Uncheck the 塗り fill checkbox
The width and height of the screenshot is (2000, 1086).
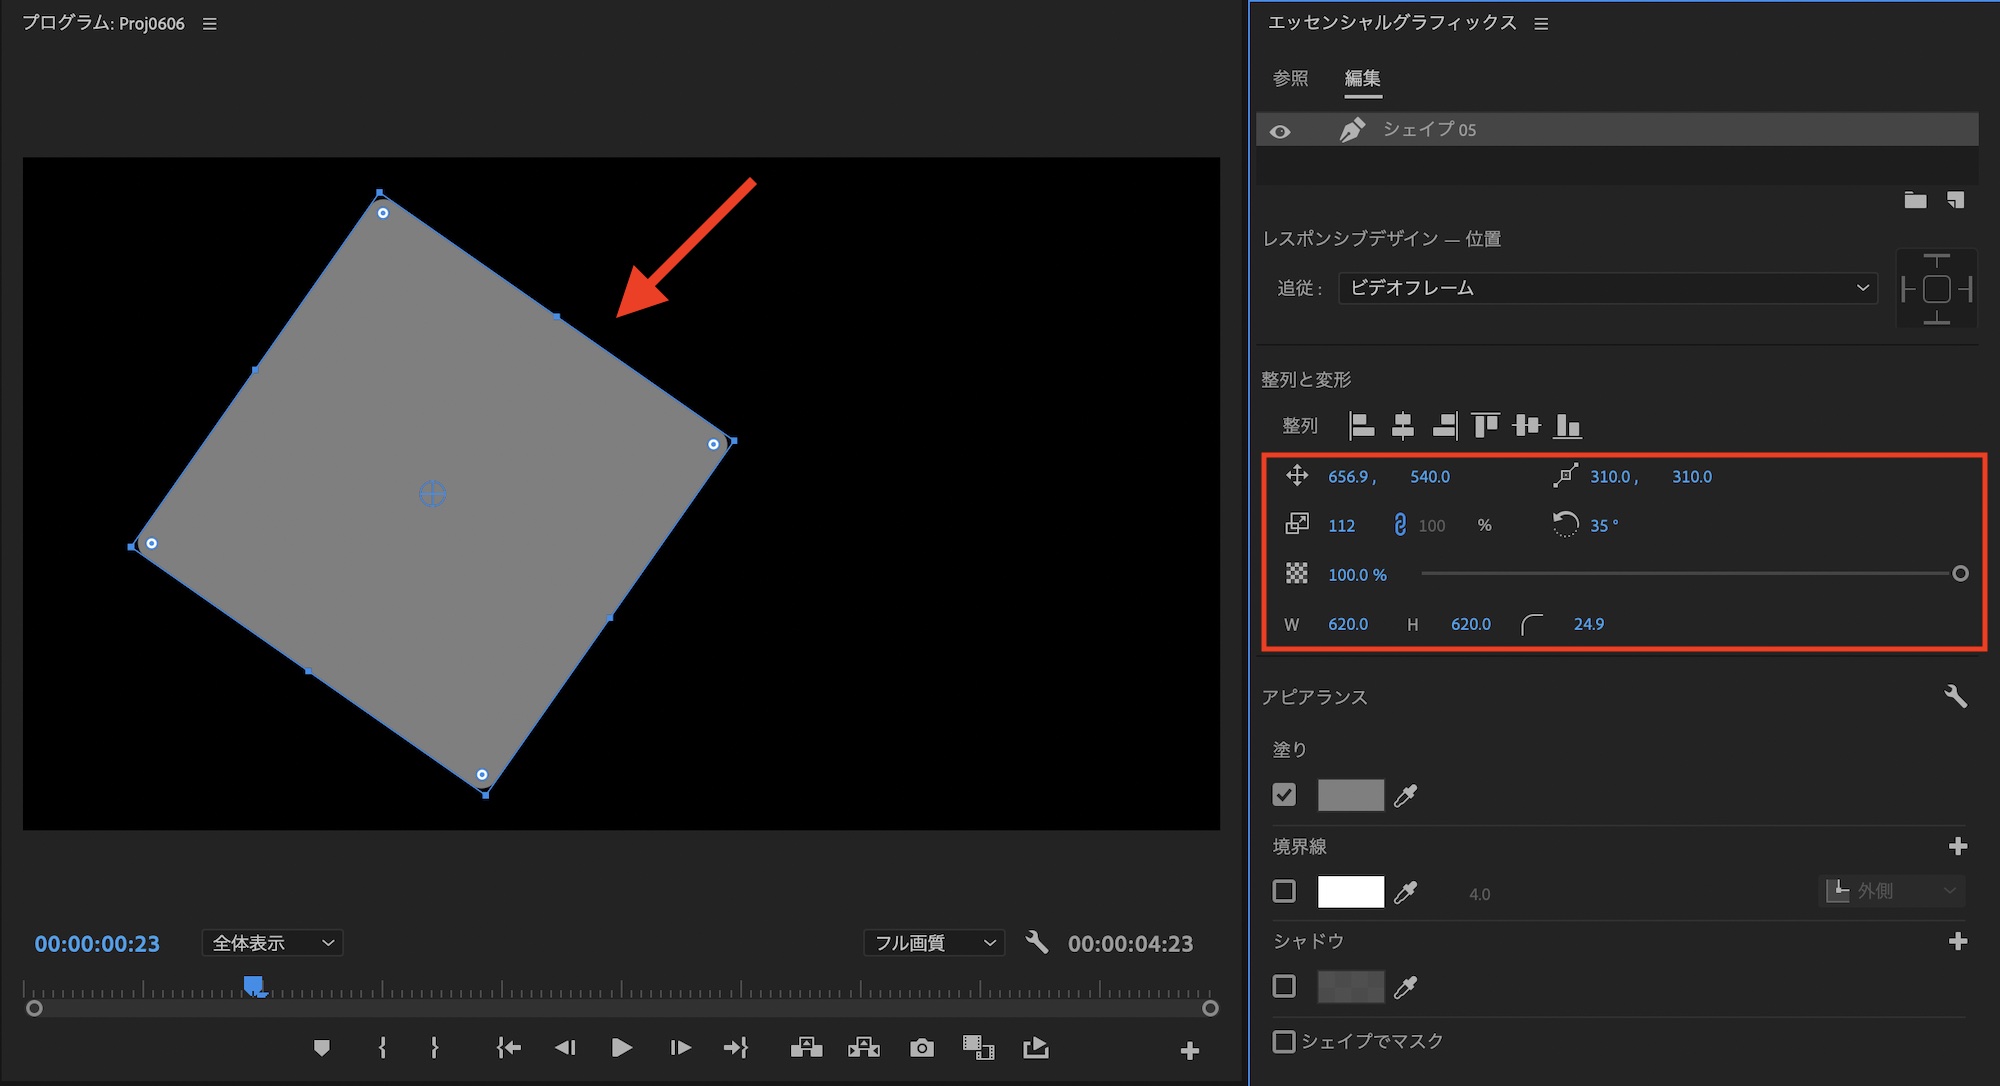tap(1284, 795)
